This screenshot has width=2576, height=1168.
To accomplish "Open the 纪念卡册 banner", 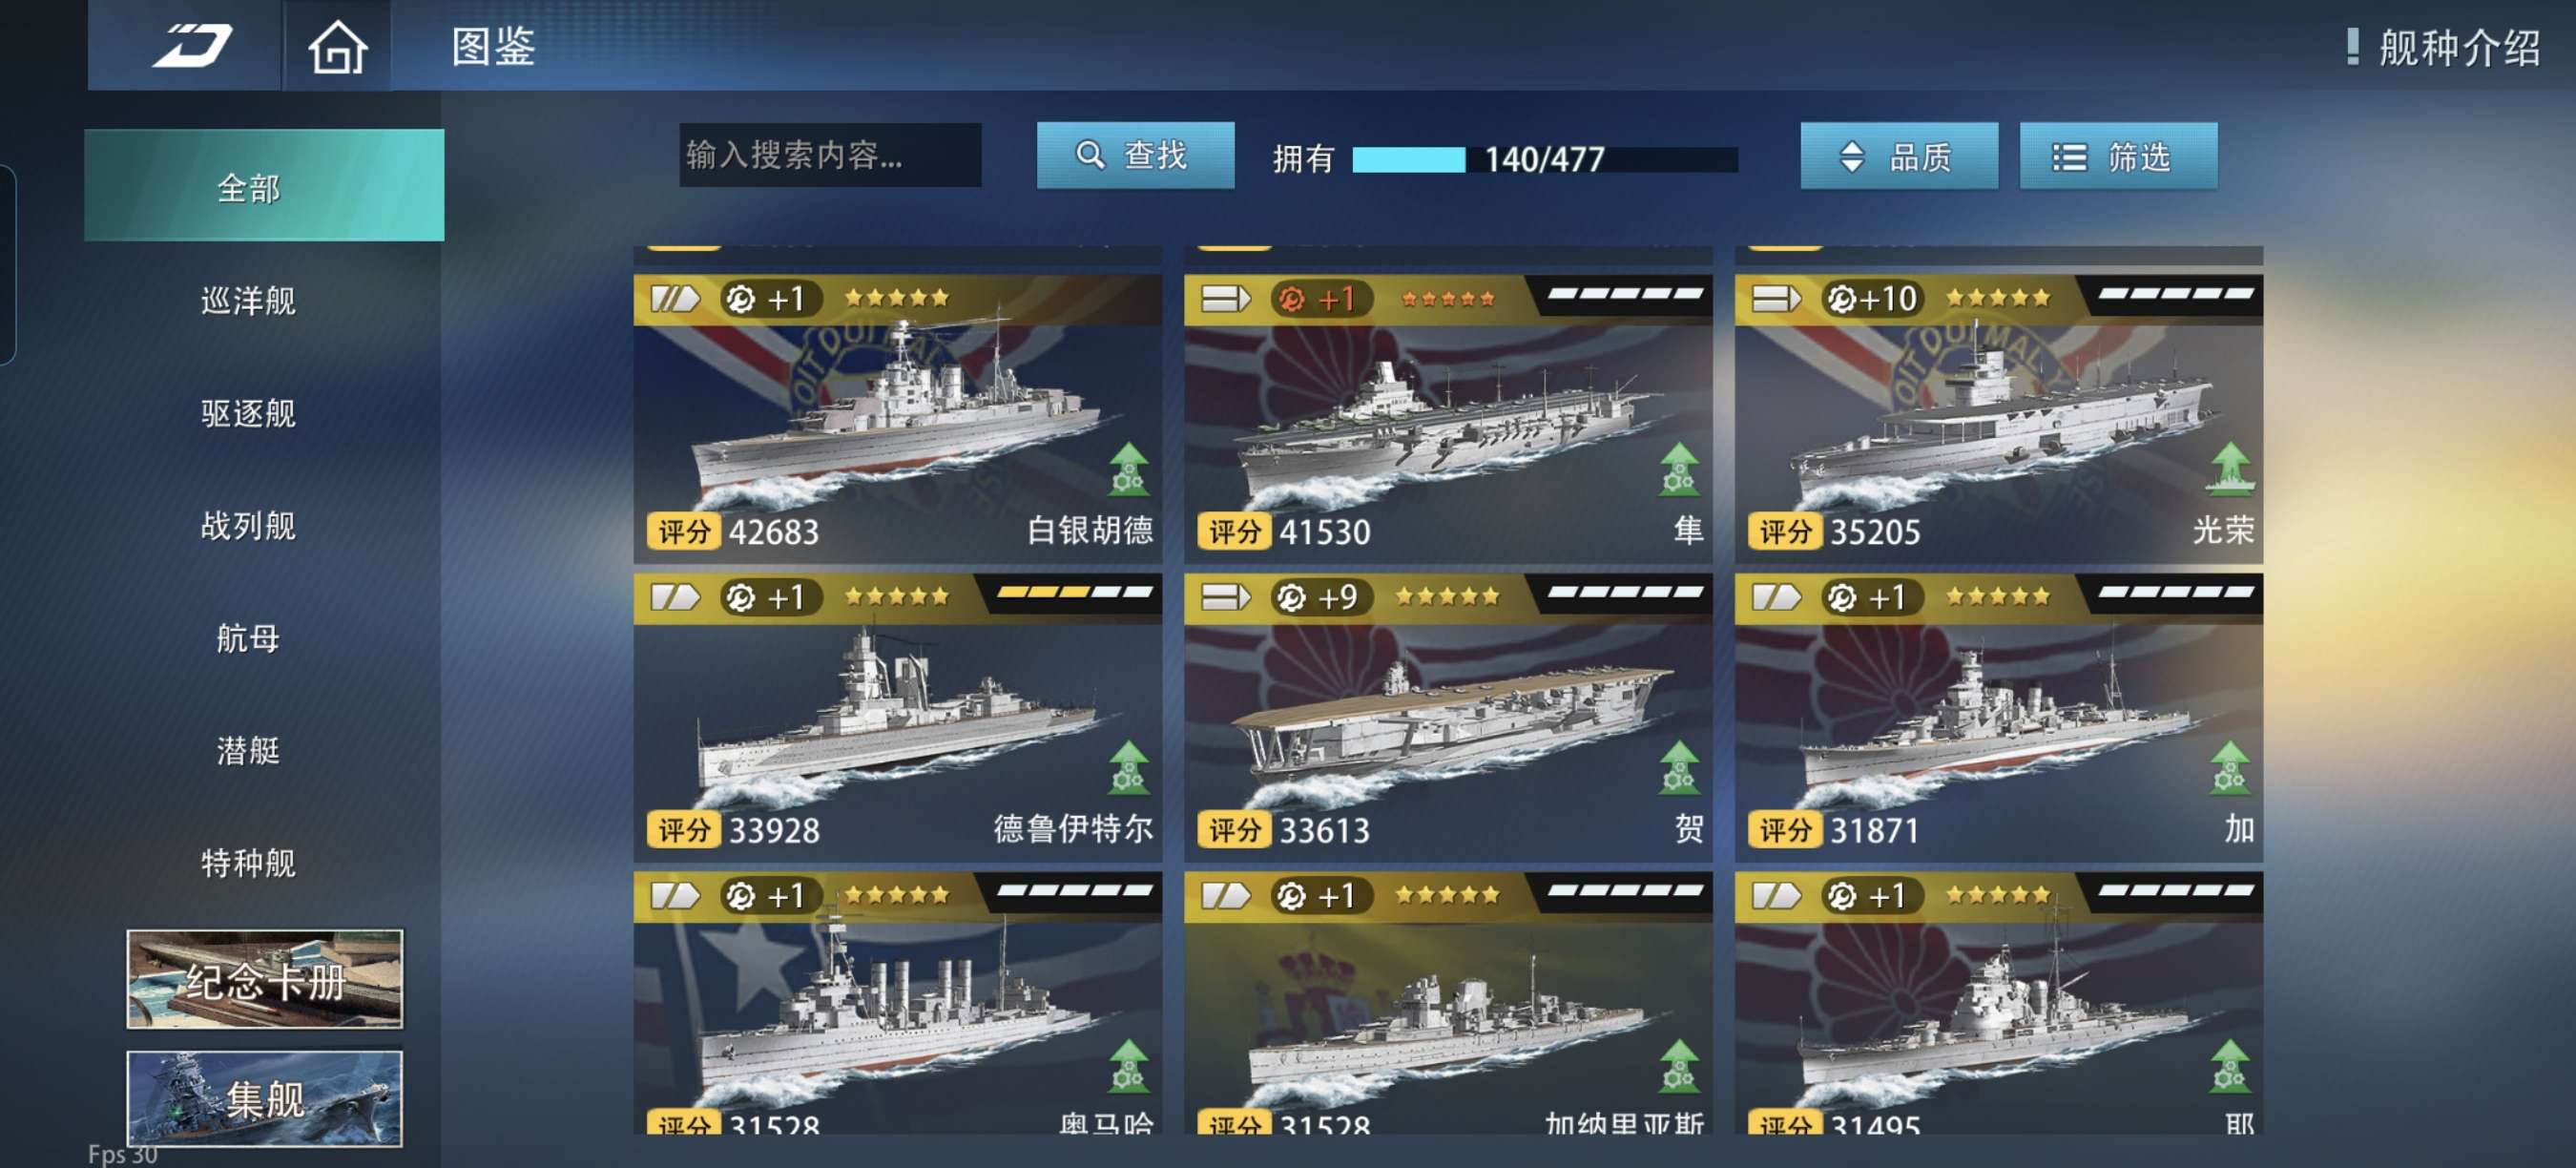I will [265, 978].
